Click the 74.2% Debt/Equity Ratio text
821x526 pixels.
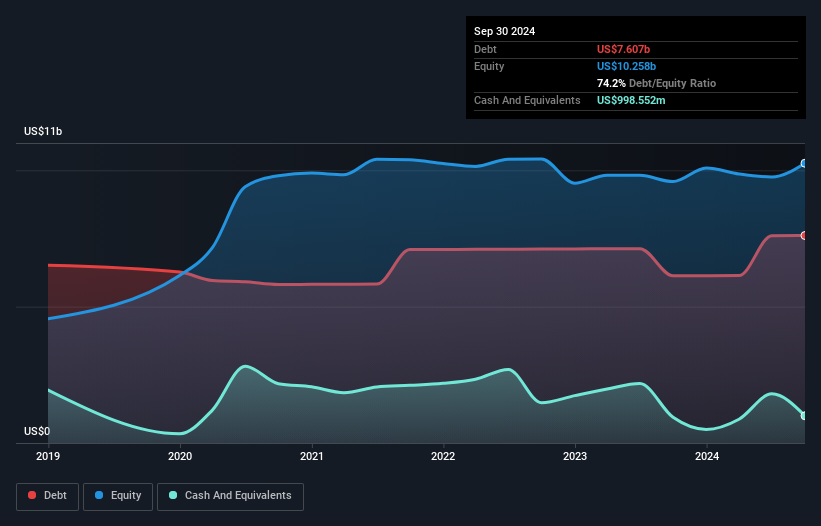click(656, 83)
